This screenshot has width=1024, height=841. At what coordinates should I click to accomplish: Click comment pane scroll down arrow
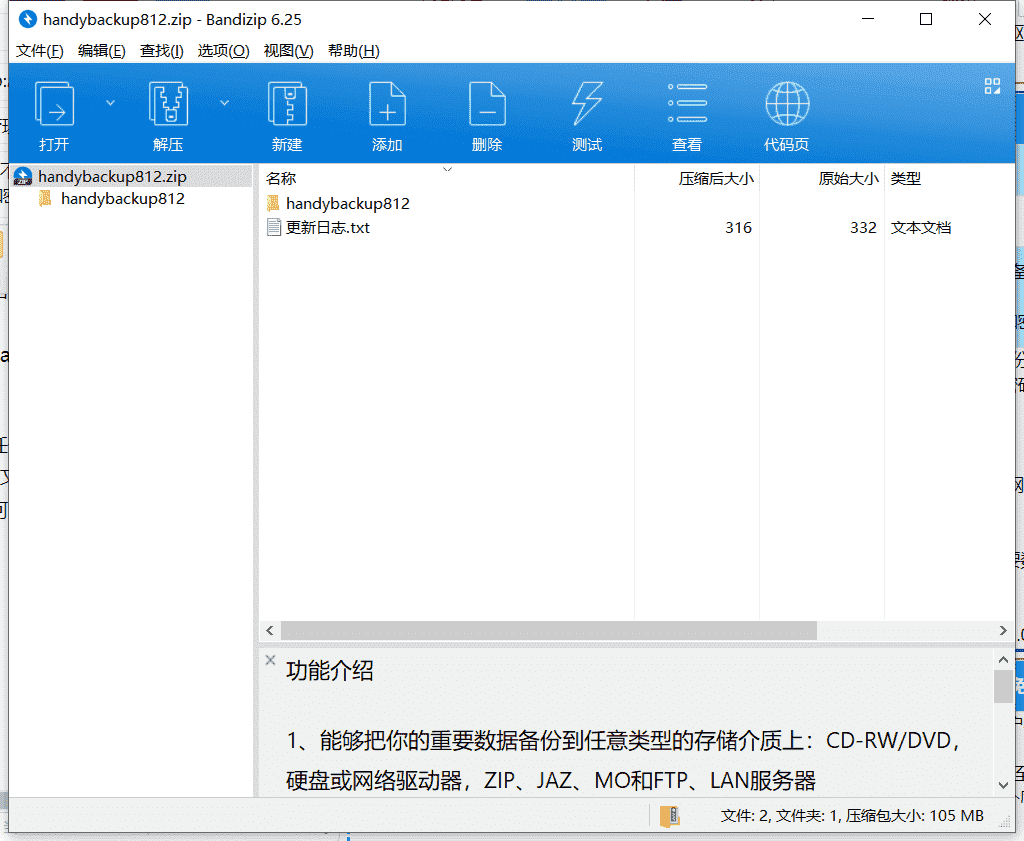(x=1003, y=785)
